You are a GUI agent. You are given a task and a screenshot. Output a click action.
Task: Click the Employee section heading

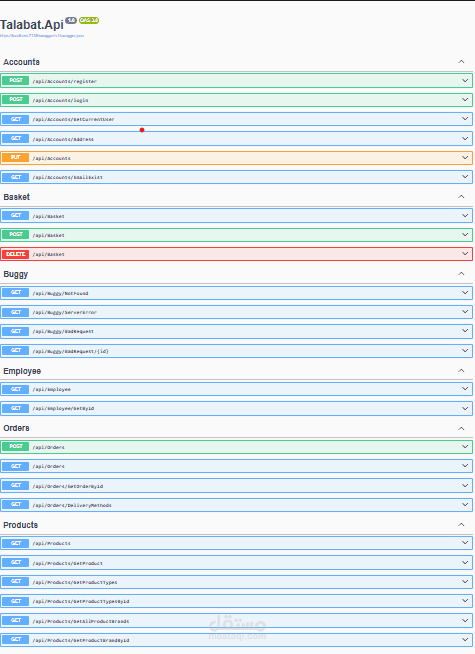point(22,371)
